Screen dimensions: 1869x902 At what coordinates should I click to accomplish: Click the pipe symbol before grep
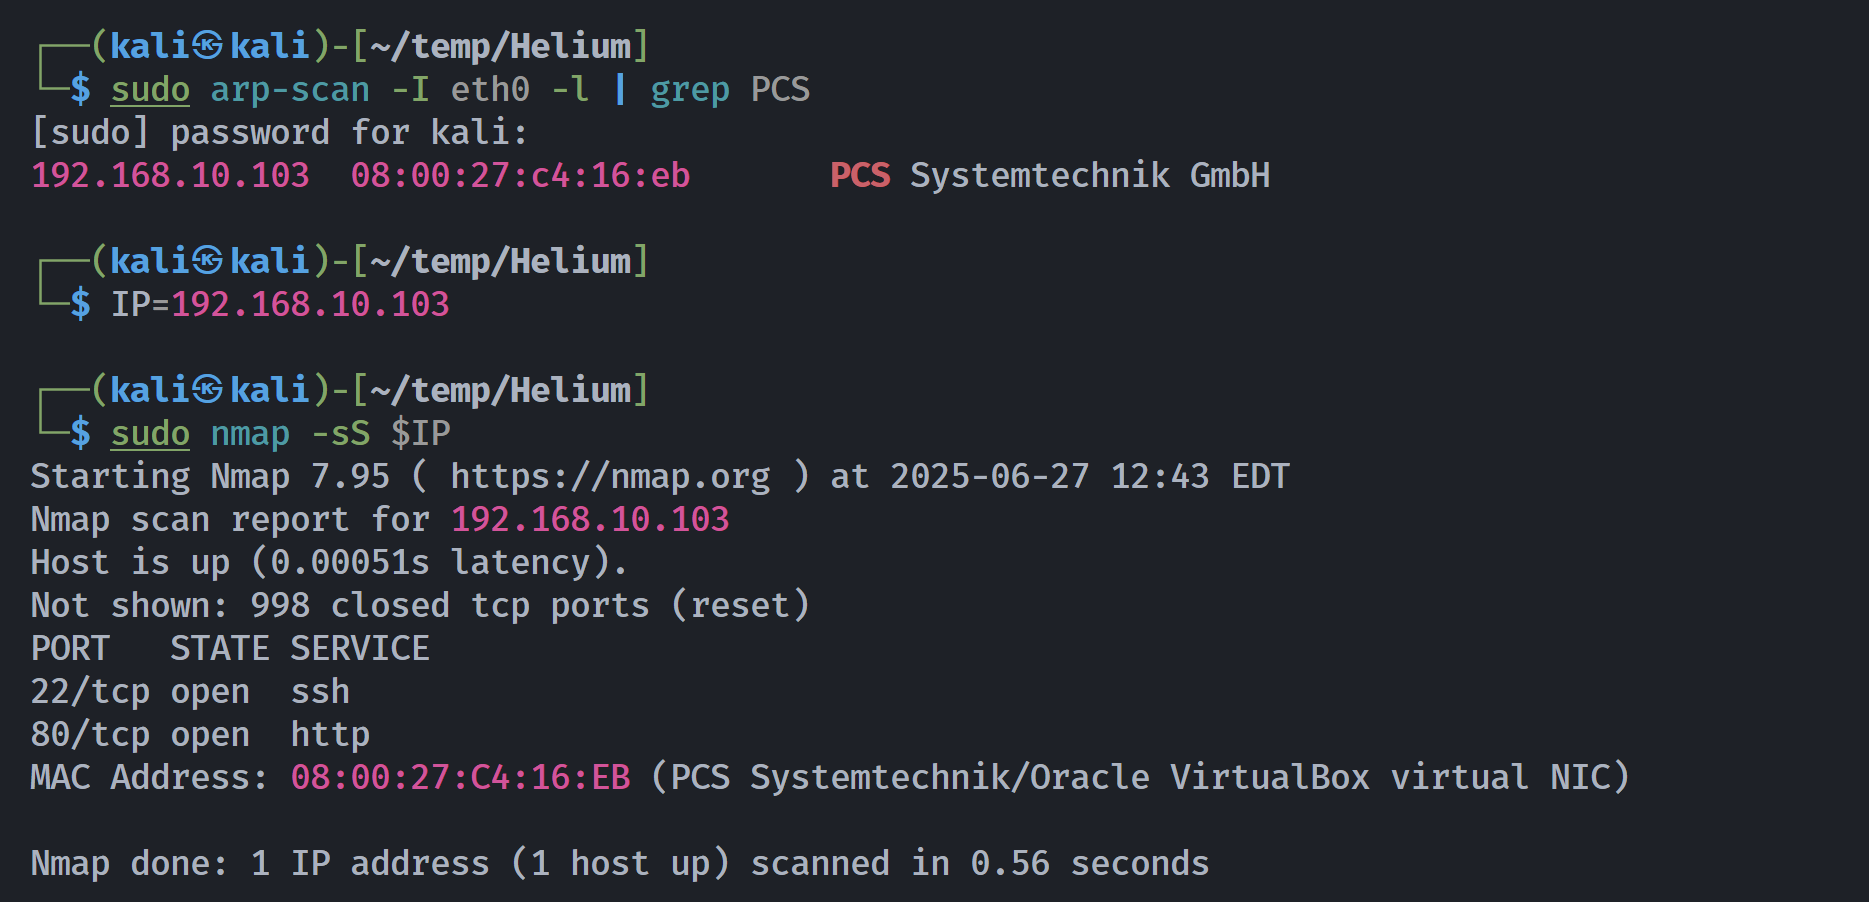pos(620,89)
